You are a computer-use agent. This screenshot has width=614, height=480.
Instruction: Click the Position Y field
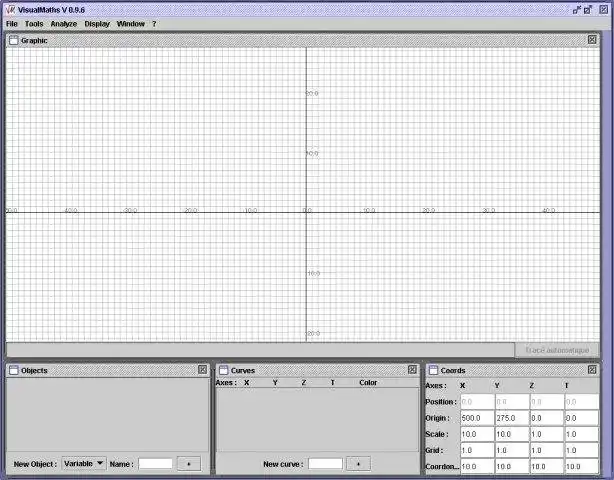pos(512,402)
